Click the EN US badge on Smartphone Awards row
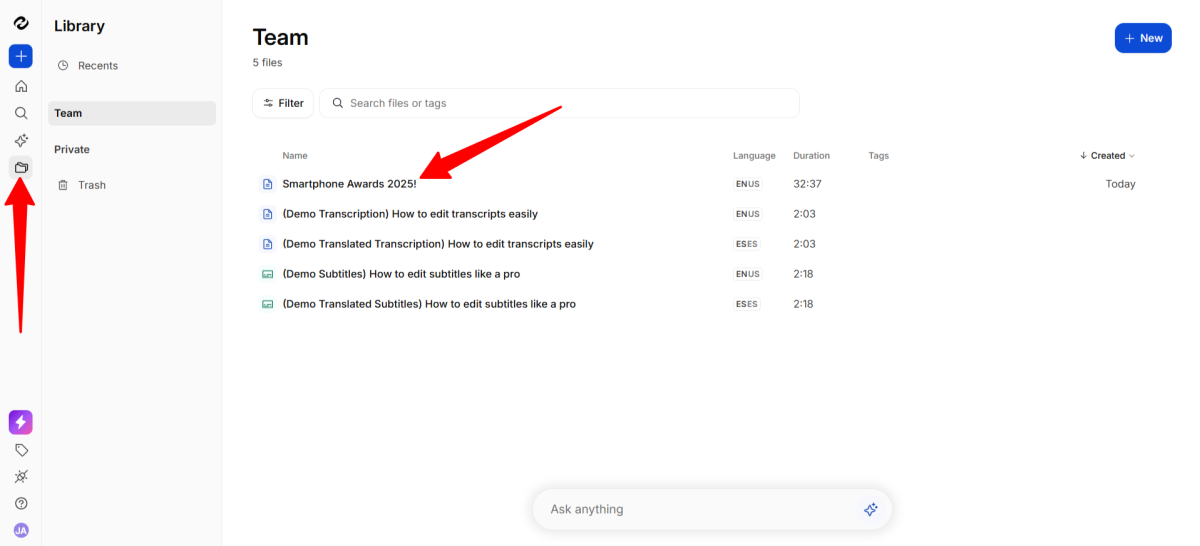 point(747,184)
